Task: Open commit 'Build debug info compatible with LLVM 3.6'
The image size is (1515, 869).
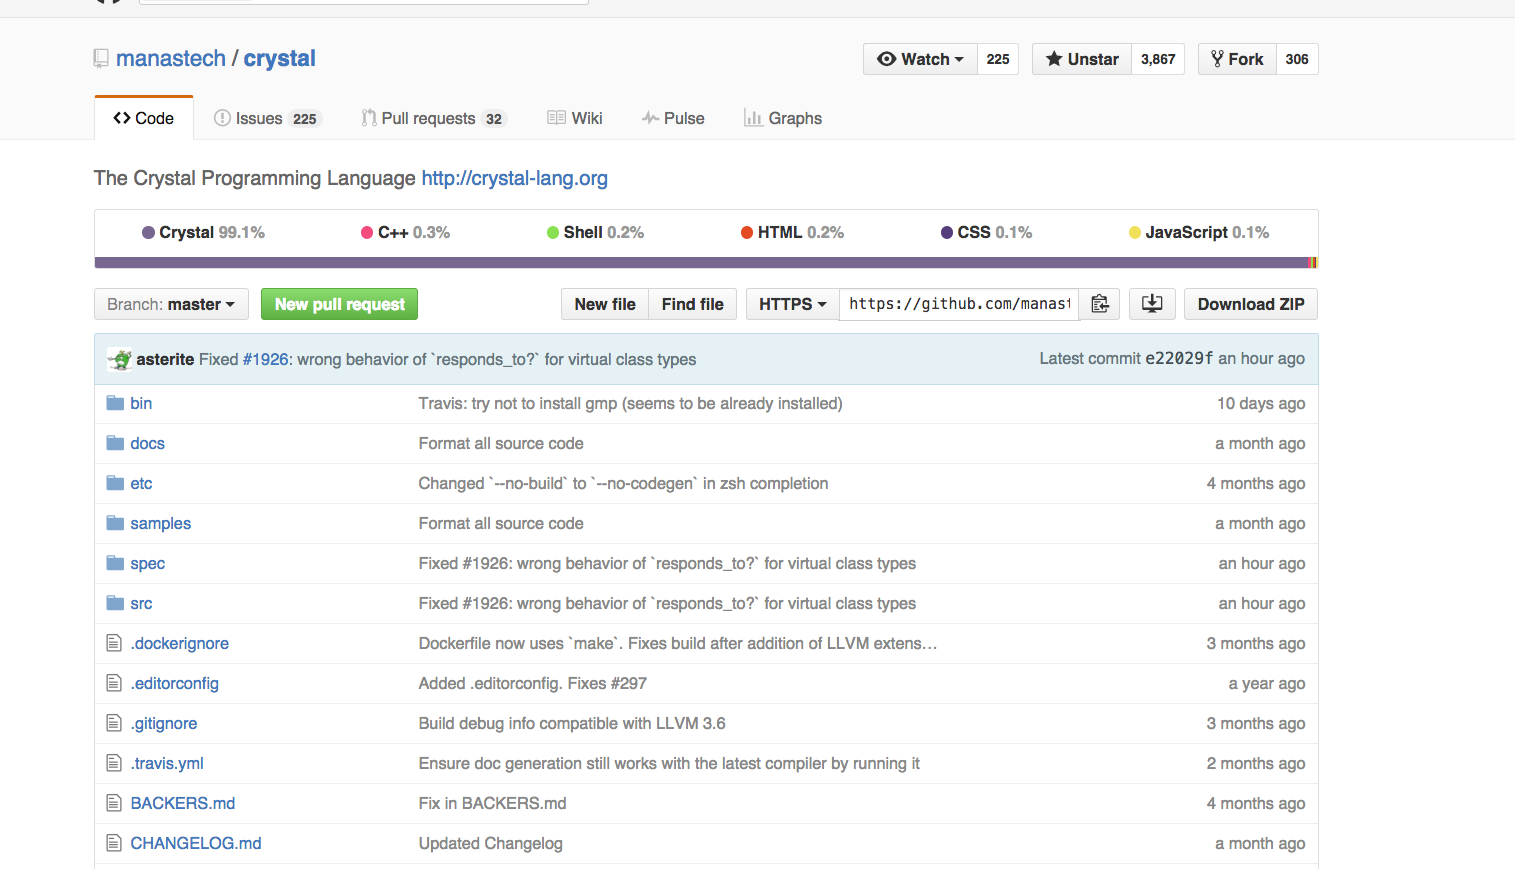Action: pos(572,723)
